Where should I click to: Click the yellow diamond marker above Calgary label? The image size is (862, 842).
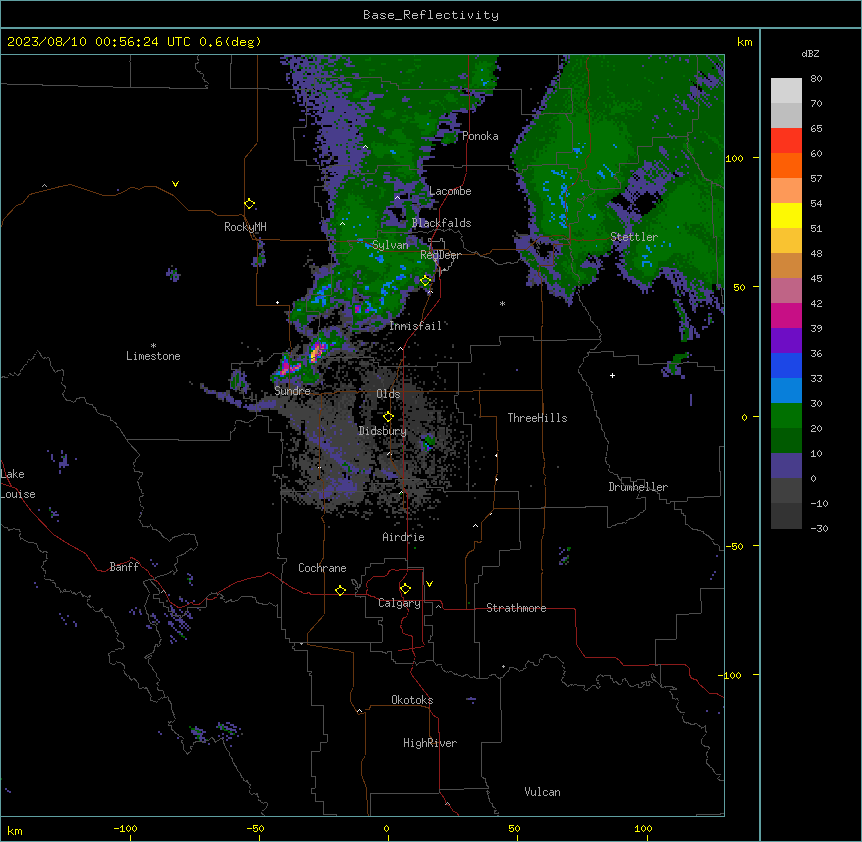(x=405, y=589)
